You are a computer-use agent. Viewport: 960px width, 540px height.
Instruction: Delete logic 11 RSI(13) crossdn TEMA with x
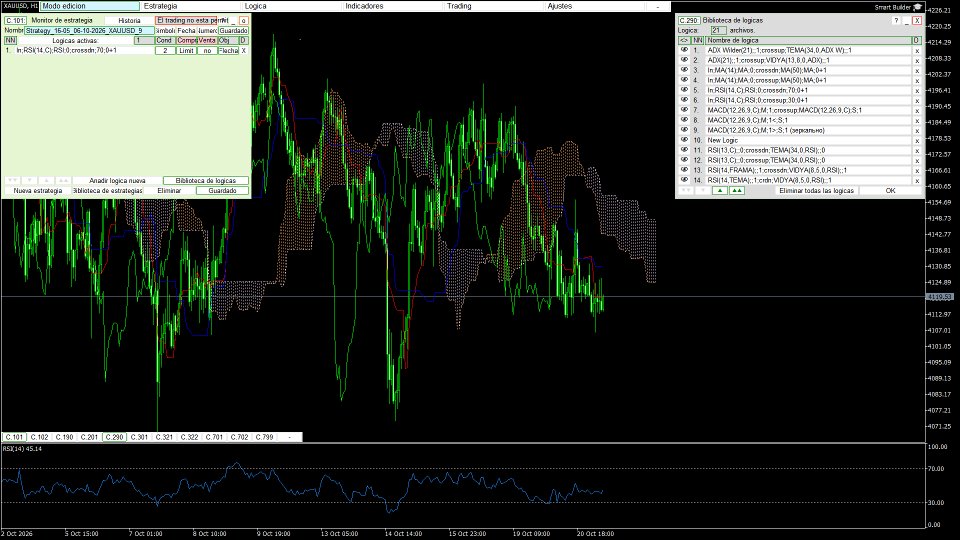tap(917, 151)
